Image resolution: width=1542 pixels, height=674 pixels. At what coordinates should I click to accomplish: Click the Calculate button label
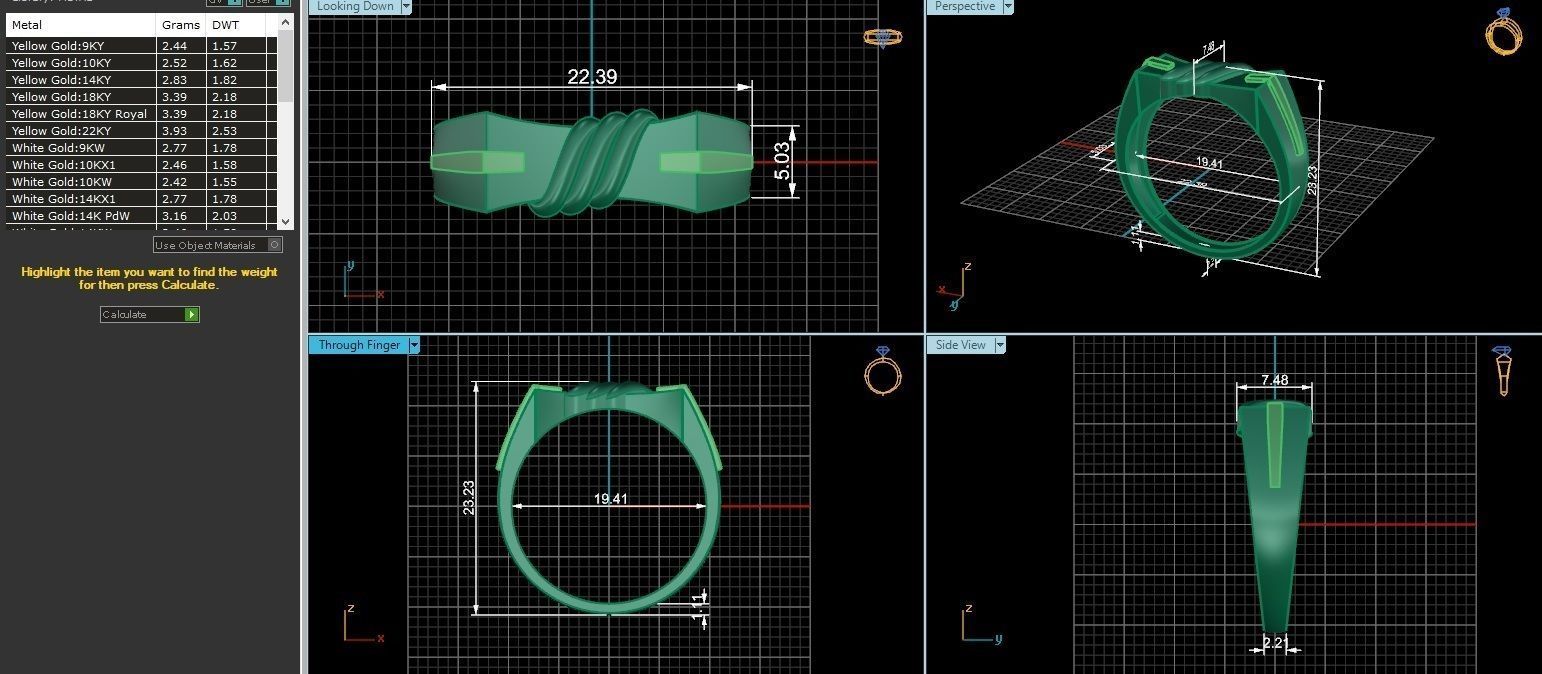click(x=125, y=314)
